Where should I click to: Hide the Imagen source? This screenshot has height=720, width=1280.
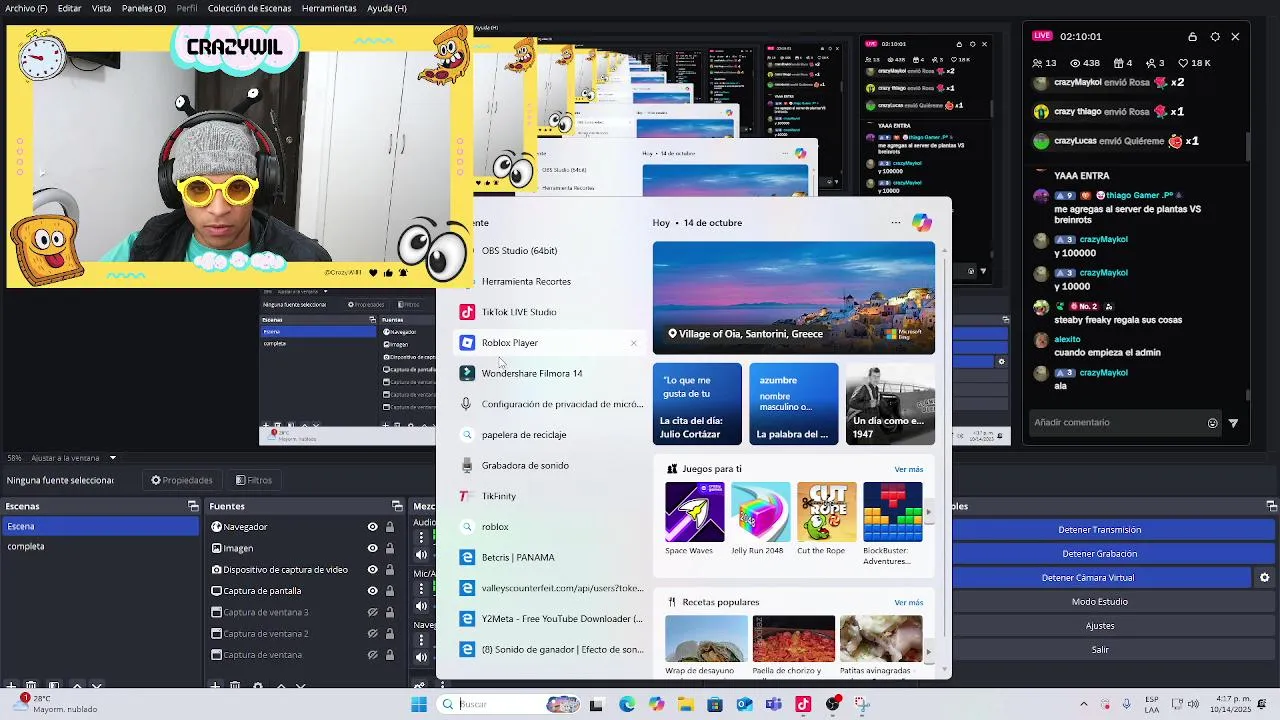(373, 549)
